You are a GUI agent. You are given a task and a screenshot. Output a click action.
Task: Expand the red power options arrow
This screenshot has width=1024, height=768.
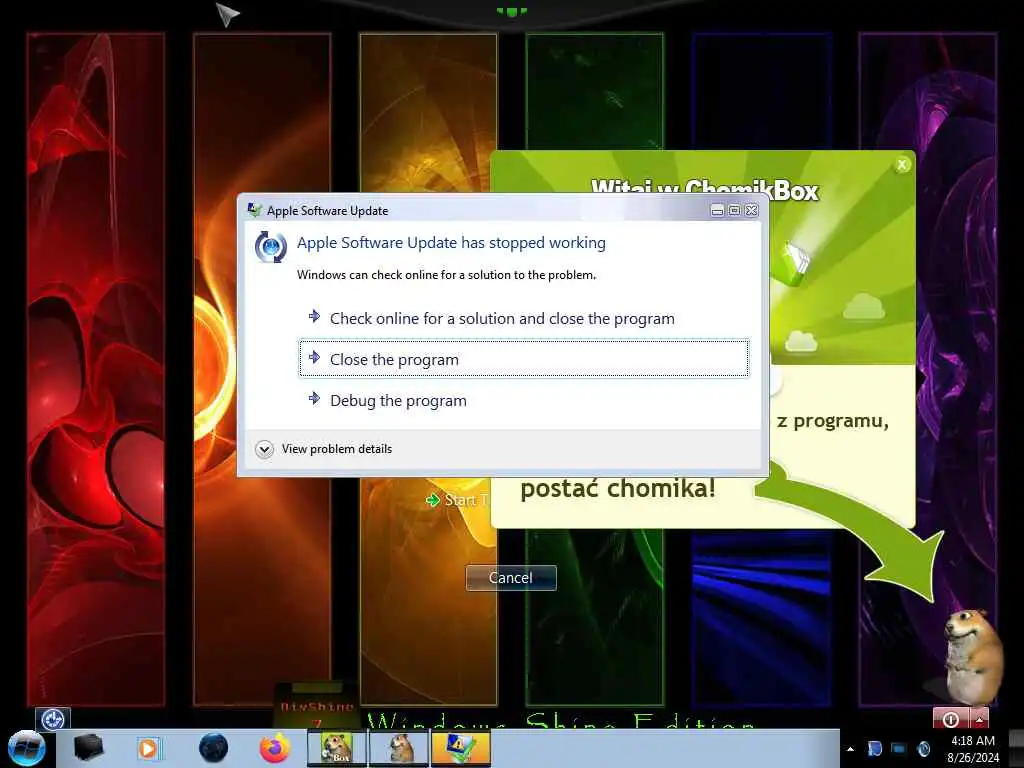coord(980,719)
